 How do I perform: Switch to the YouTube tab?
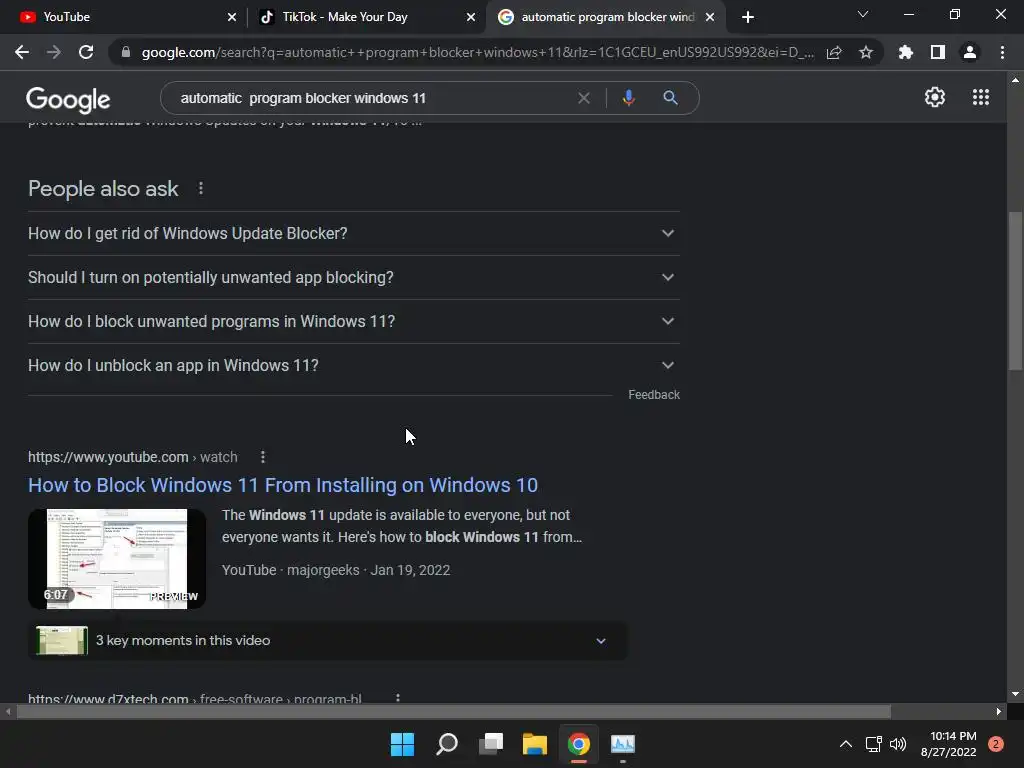[124, 17]
